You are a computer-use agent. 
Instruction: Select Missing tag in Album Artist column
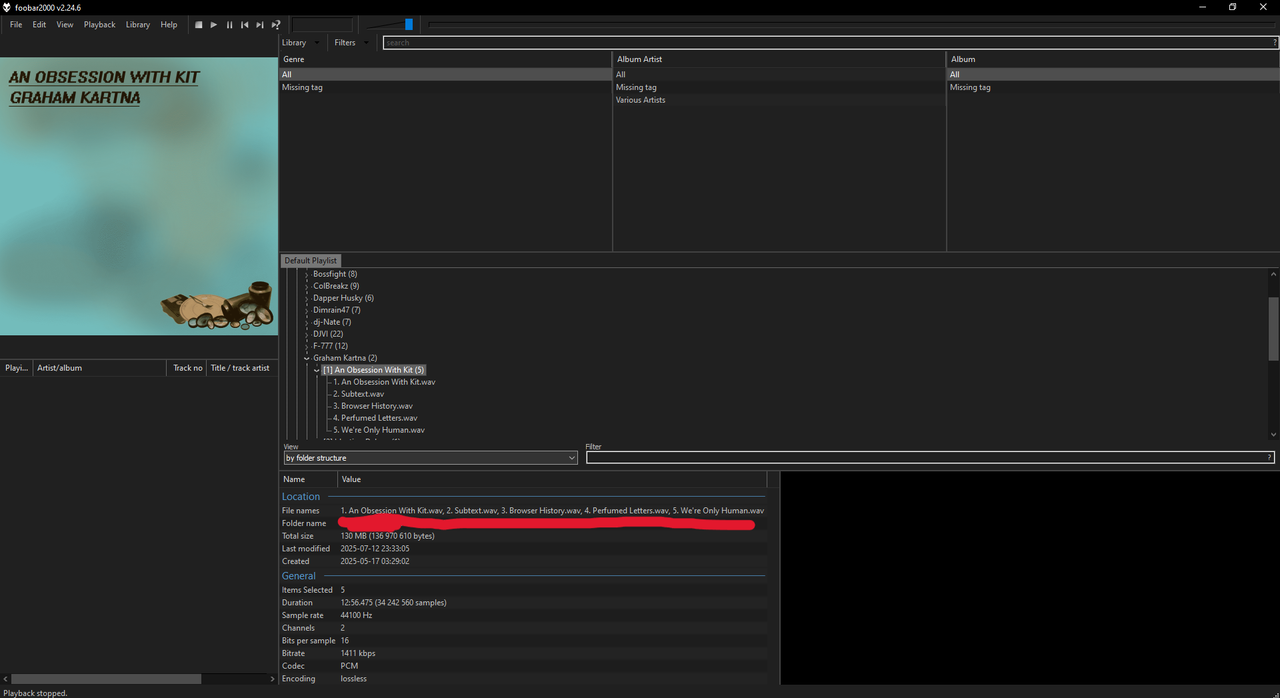pyautogui.click(x=779, y=87)
